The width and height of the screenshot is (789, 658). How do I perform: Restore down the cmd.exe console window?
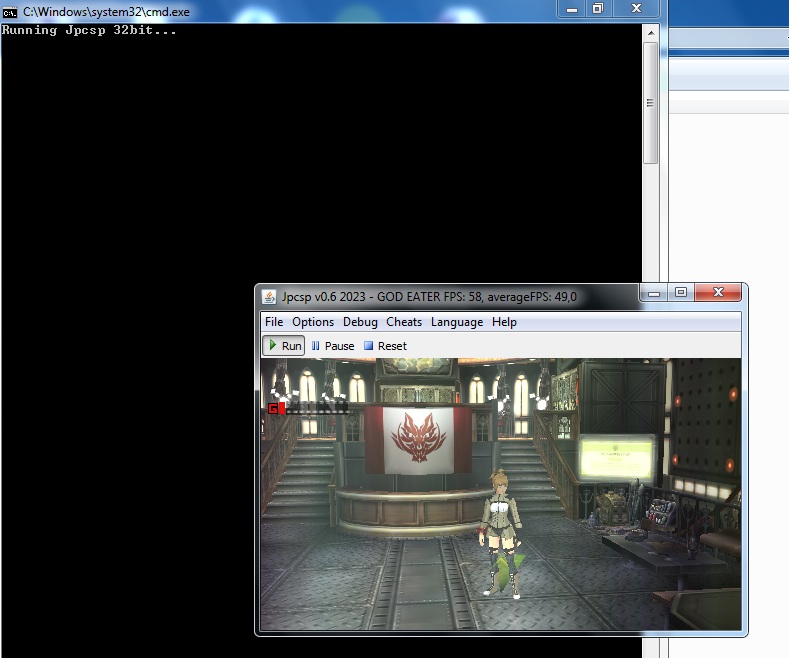click(598, 9)
